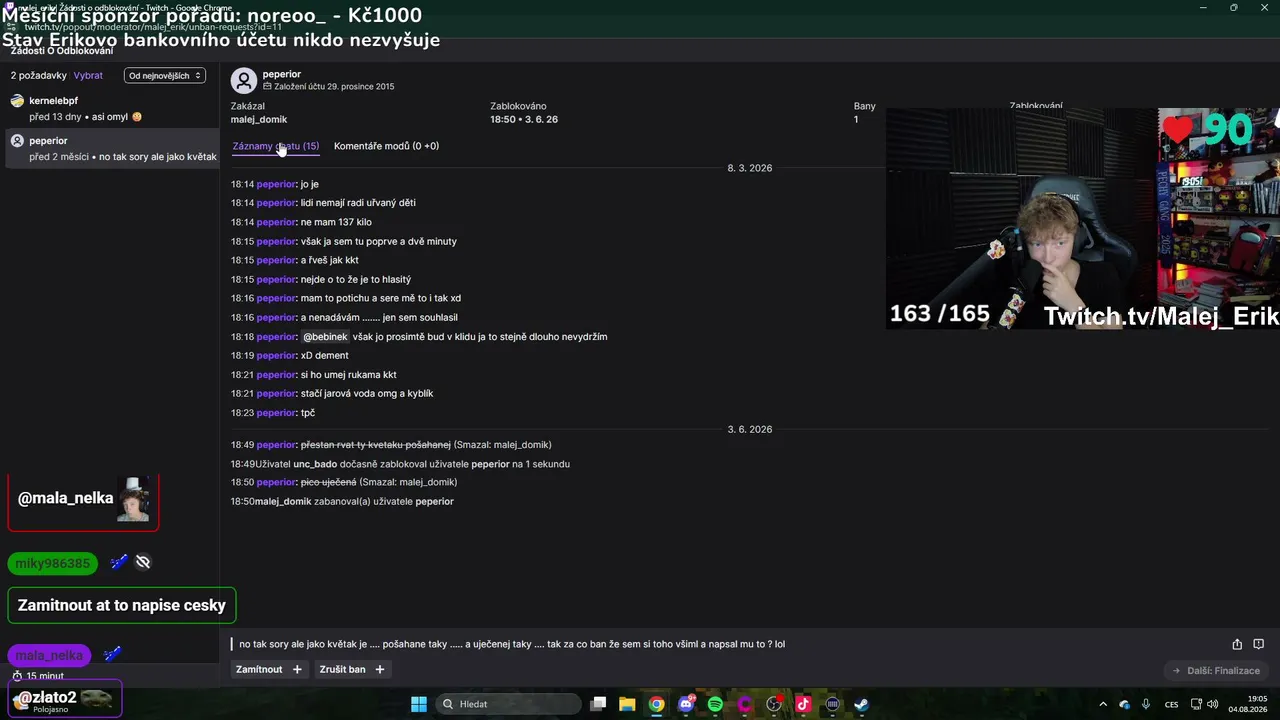Click kernelebpf's avatar in request list
Viewport: 1280px width, 720px height.
17,101
